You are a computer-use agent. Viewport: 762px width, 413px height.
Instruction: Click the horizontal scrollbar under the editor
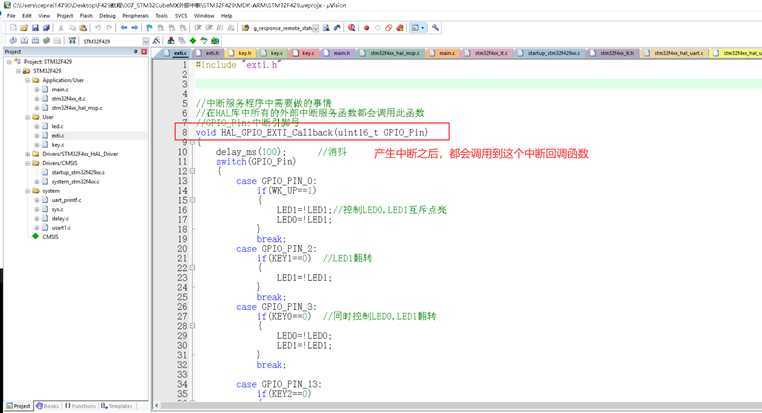point(460,405)
